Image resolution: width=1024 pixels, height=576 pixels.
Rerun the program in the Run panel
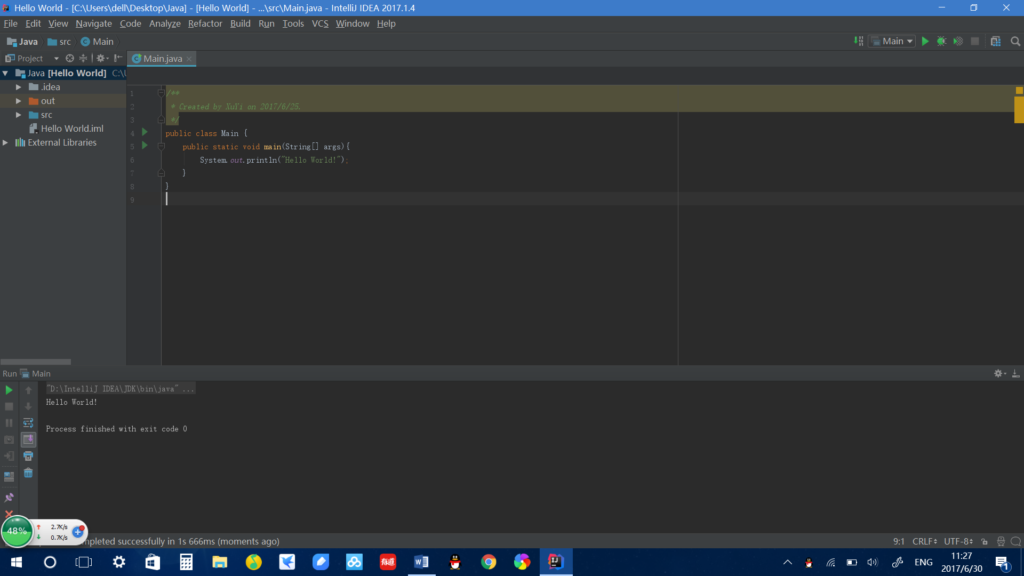point(8,390)
